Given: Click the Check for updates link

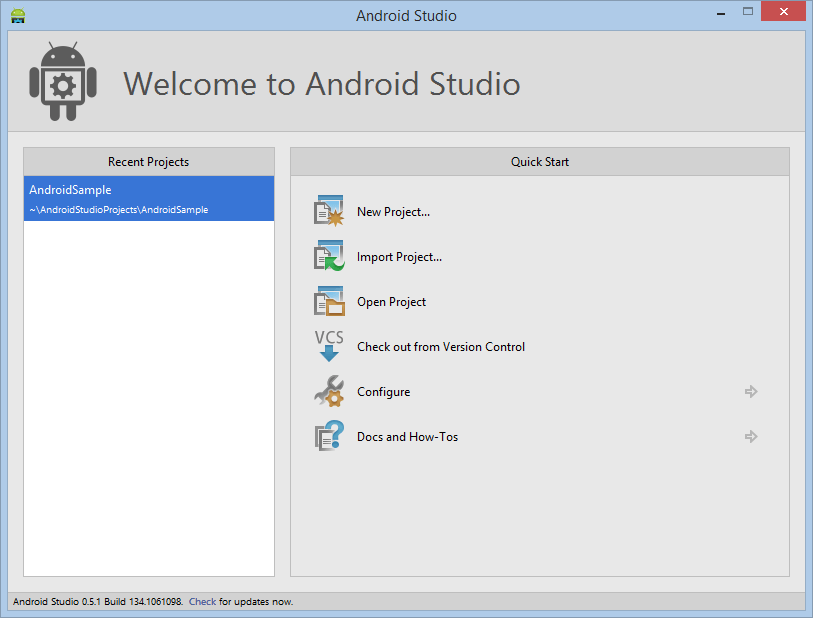Looking at the screenshot, I should 202,602.
